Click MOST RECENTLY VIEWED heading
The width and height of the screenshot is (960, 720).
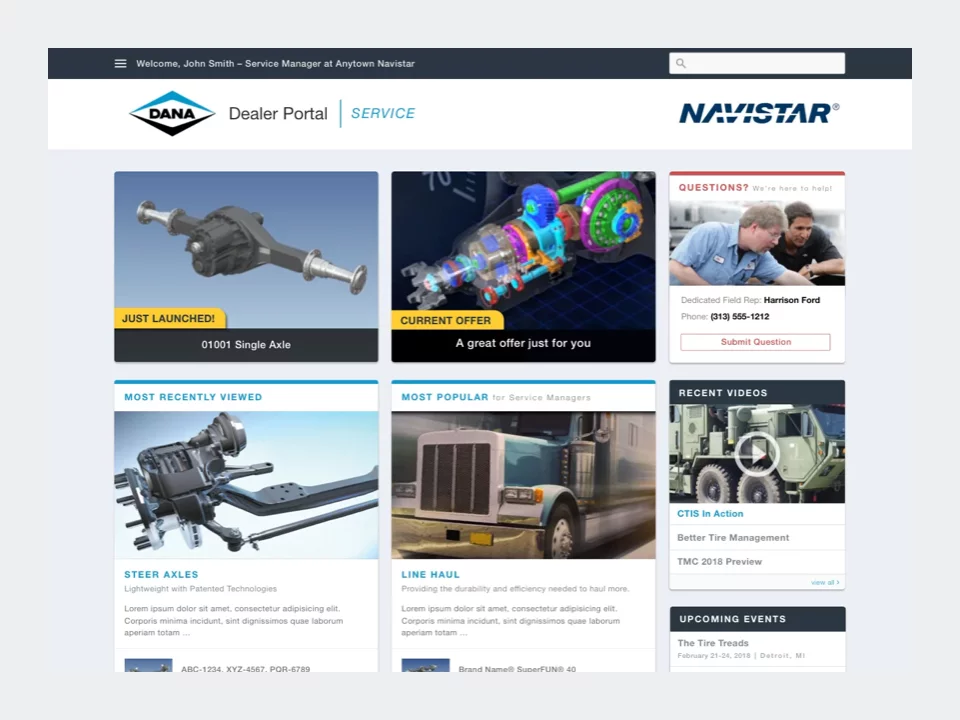click(193, 397)
